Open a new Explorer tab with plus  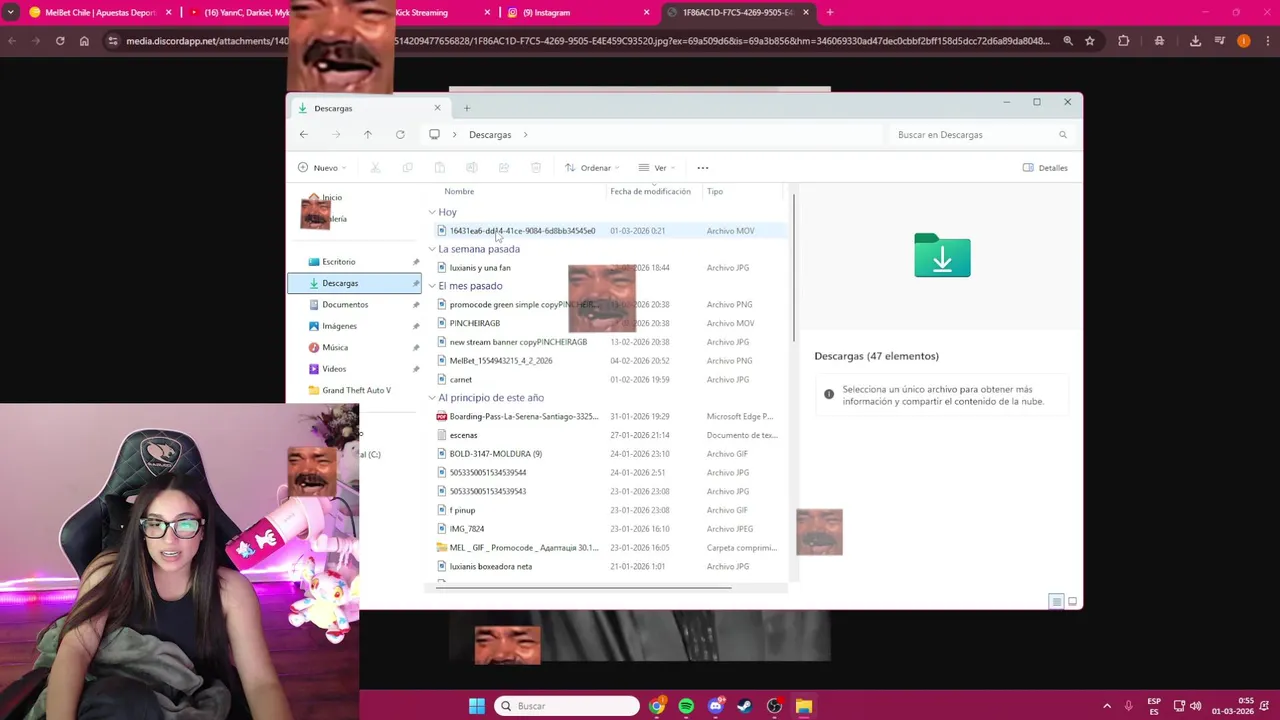pyautogui.click(x=466, y=108)
